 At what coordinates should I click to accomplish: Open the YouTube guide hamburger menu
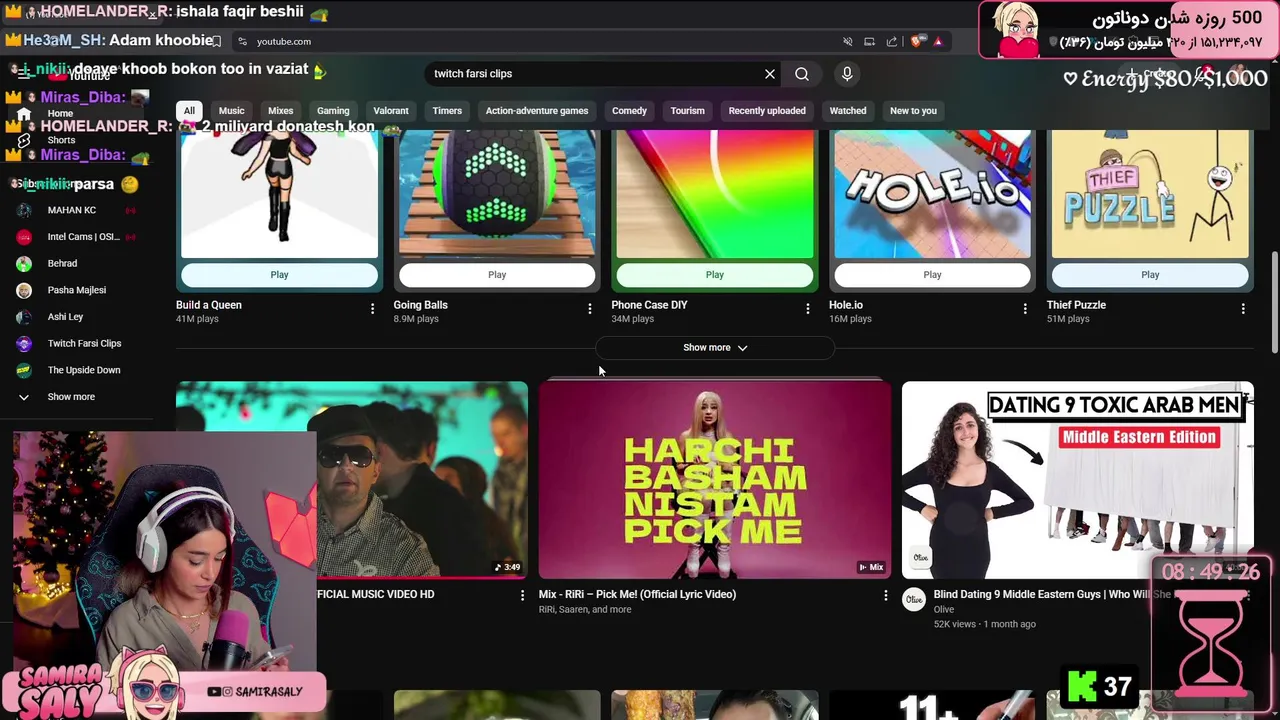[x=24, y=73]
